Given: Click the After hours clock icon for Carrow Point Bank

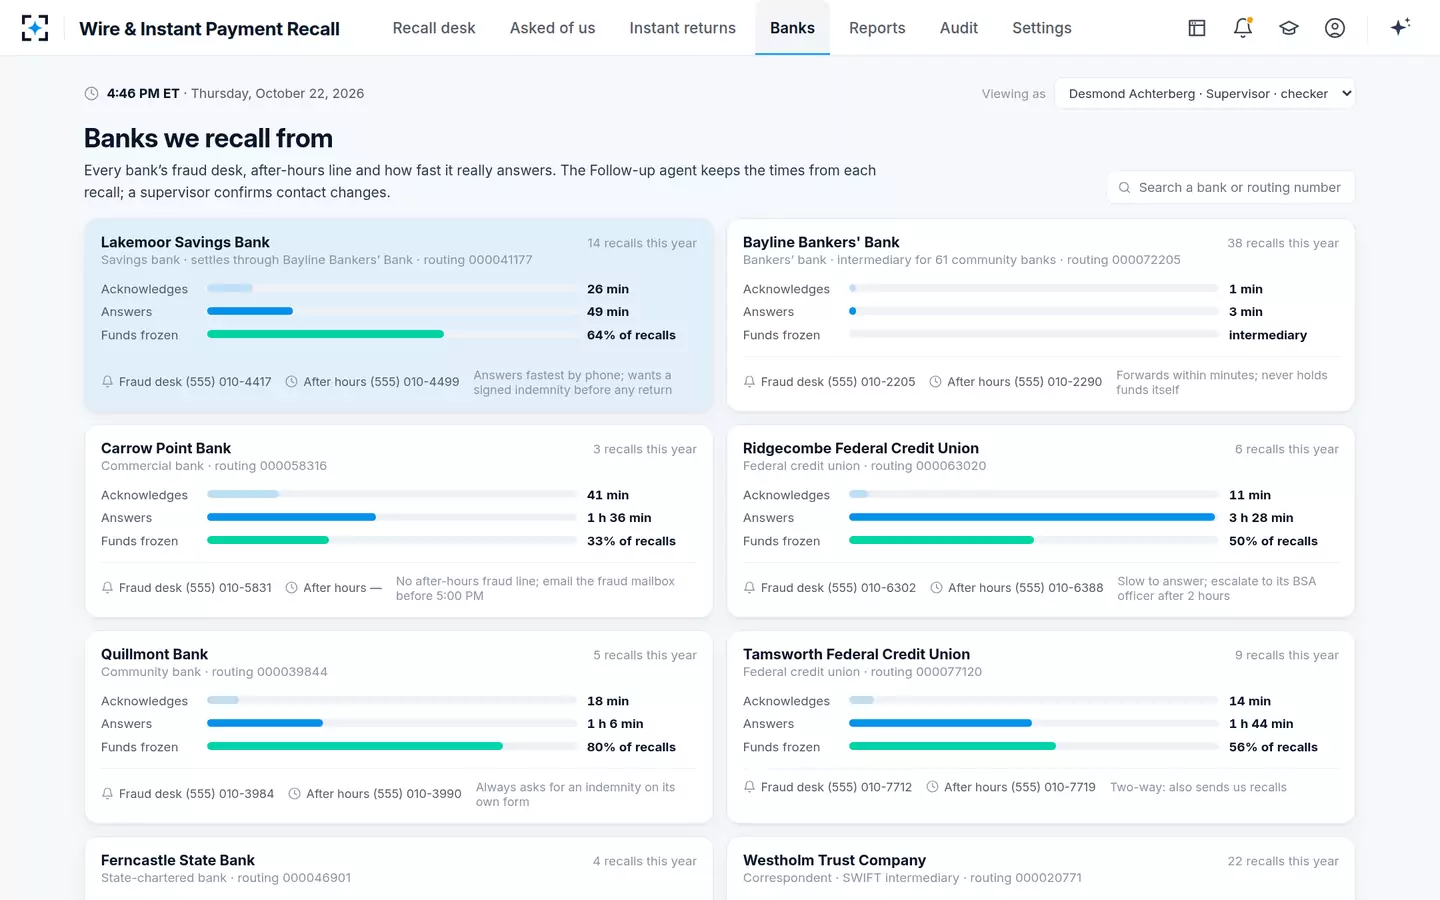Looking at the screenshot, I should (292, 588).
